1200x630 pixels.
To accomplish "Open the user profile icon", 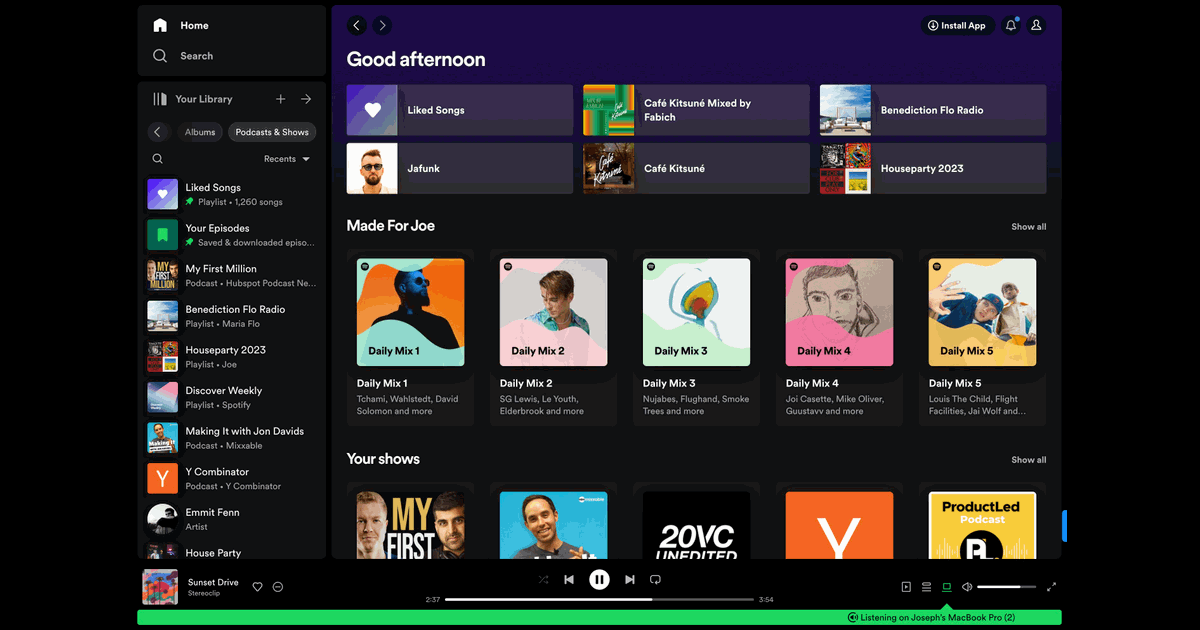I will tap(1037, 25).
